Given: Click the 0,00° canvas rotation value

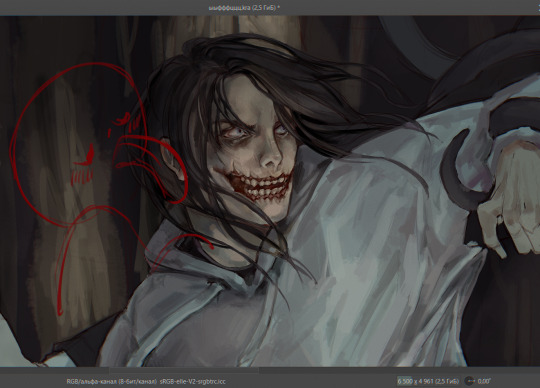Looking at the screenshot, I should click(x=484, y=381).
